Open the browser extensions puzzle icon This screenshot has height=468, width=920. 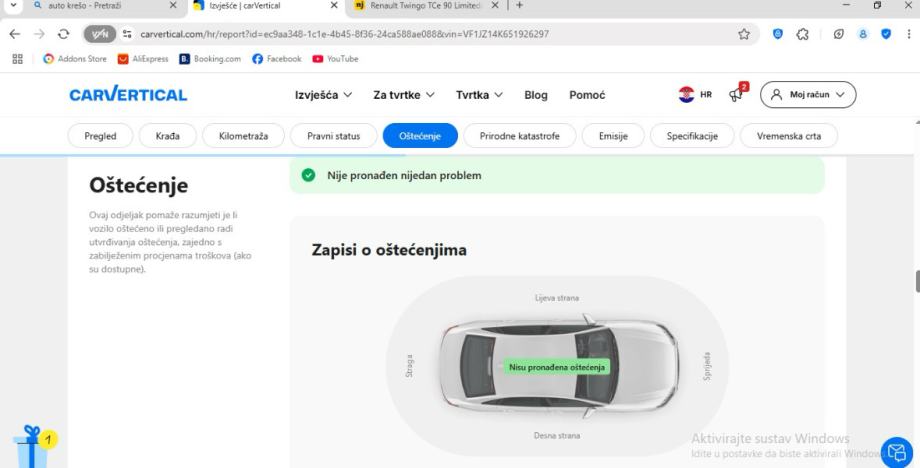[x=801, y=34]
